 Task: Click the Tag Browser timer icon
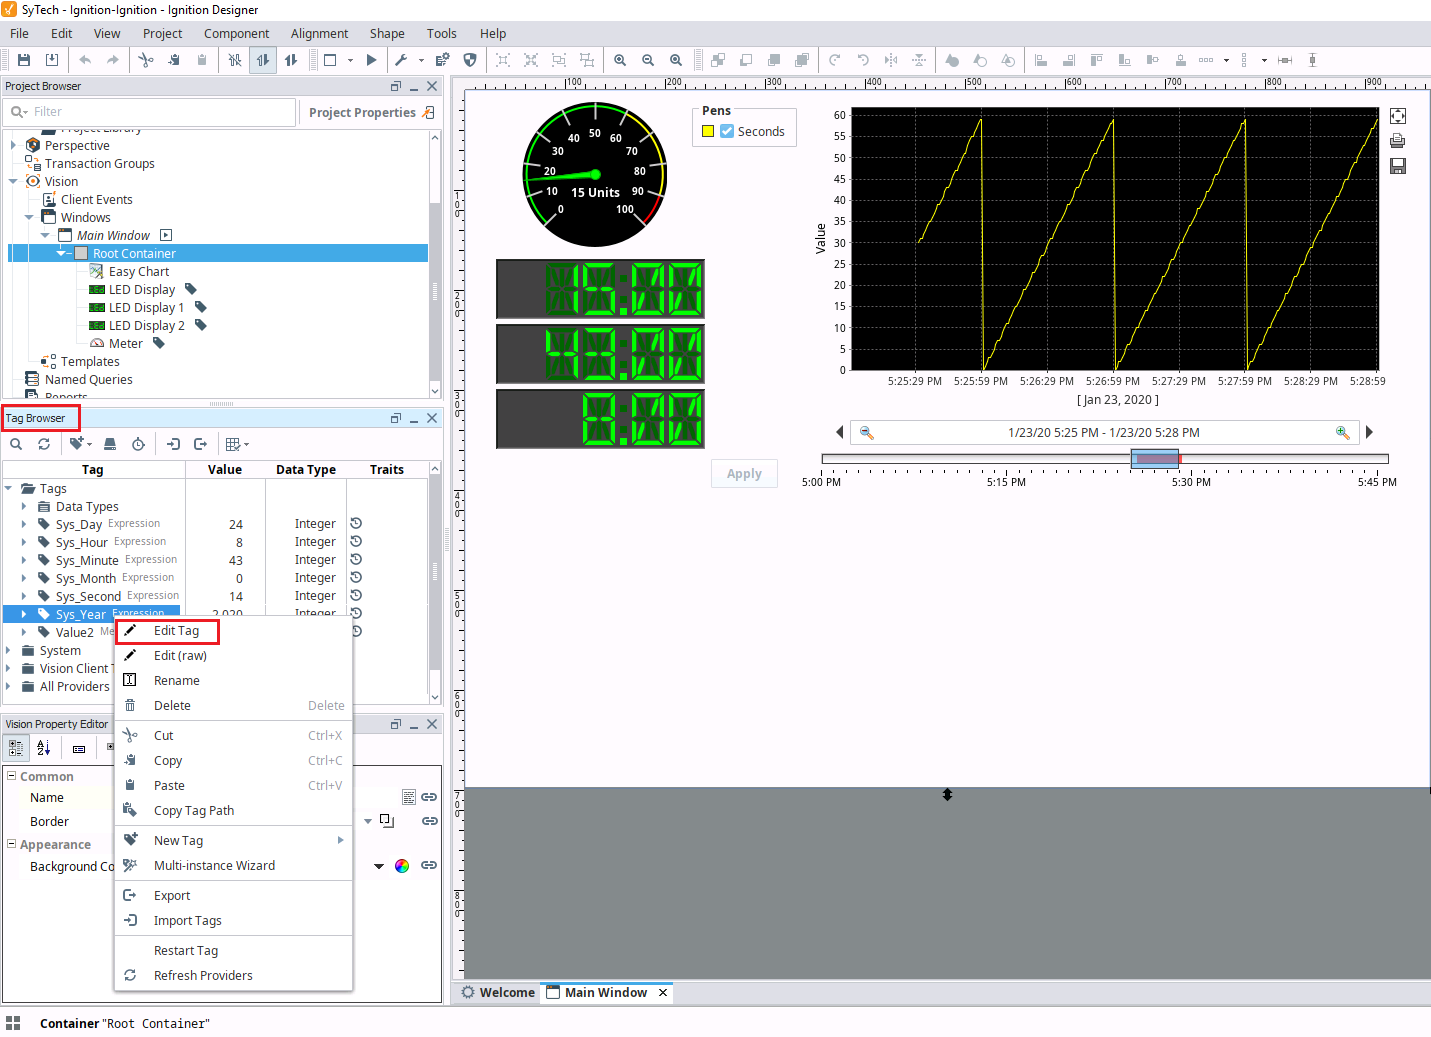(138, 444)
